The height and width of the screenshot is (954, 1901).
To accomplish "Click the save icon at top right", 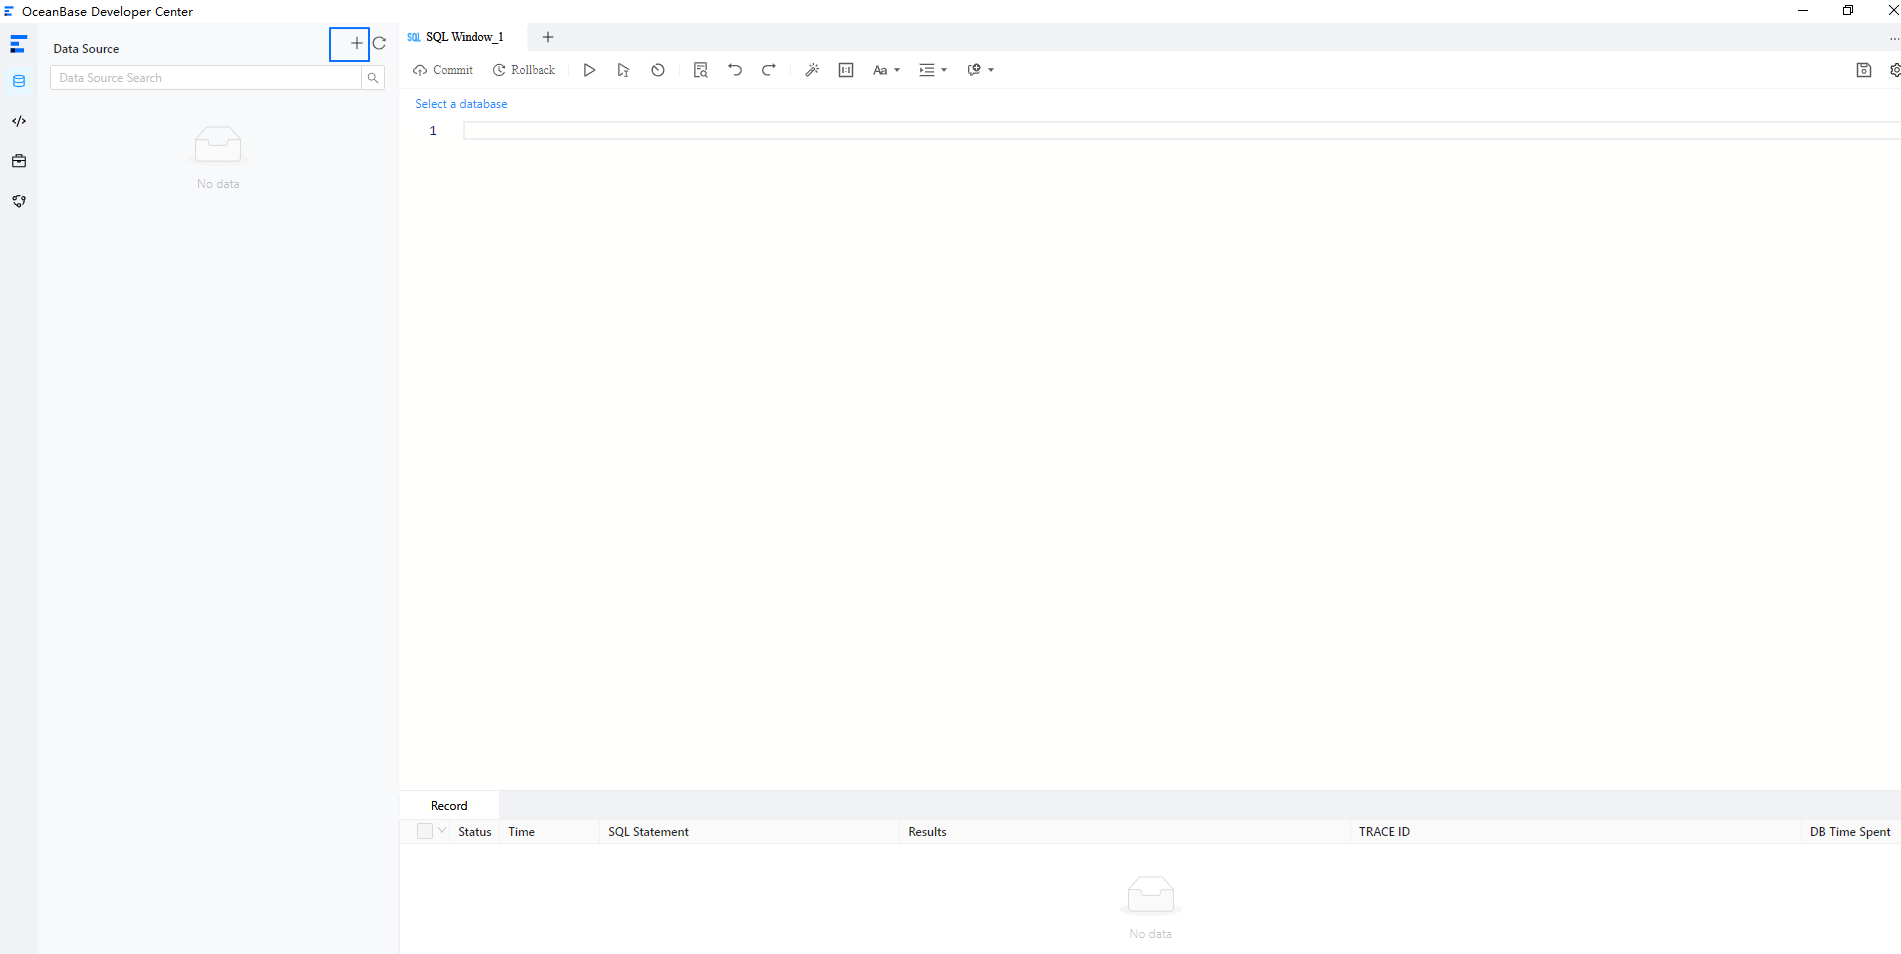I will (1863, 70).
